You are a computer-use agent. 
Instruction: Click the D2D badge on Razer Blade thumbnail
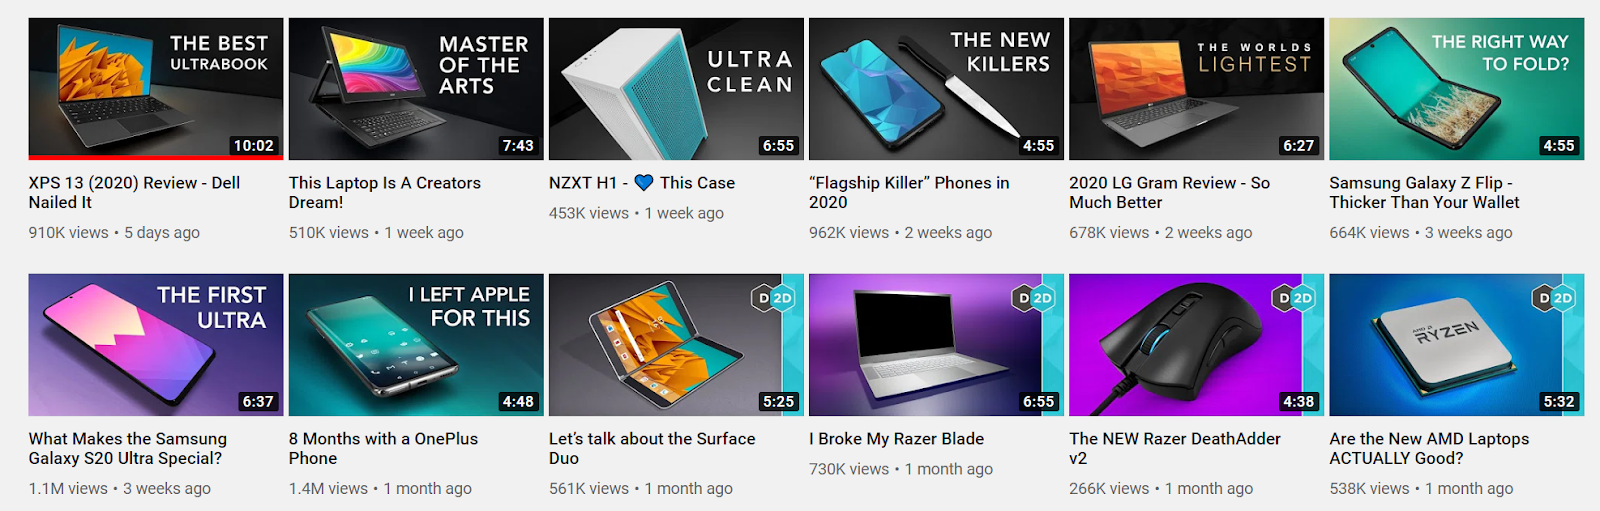[x=1033, y=298]
